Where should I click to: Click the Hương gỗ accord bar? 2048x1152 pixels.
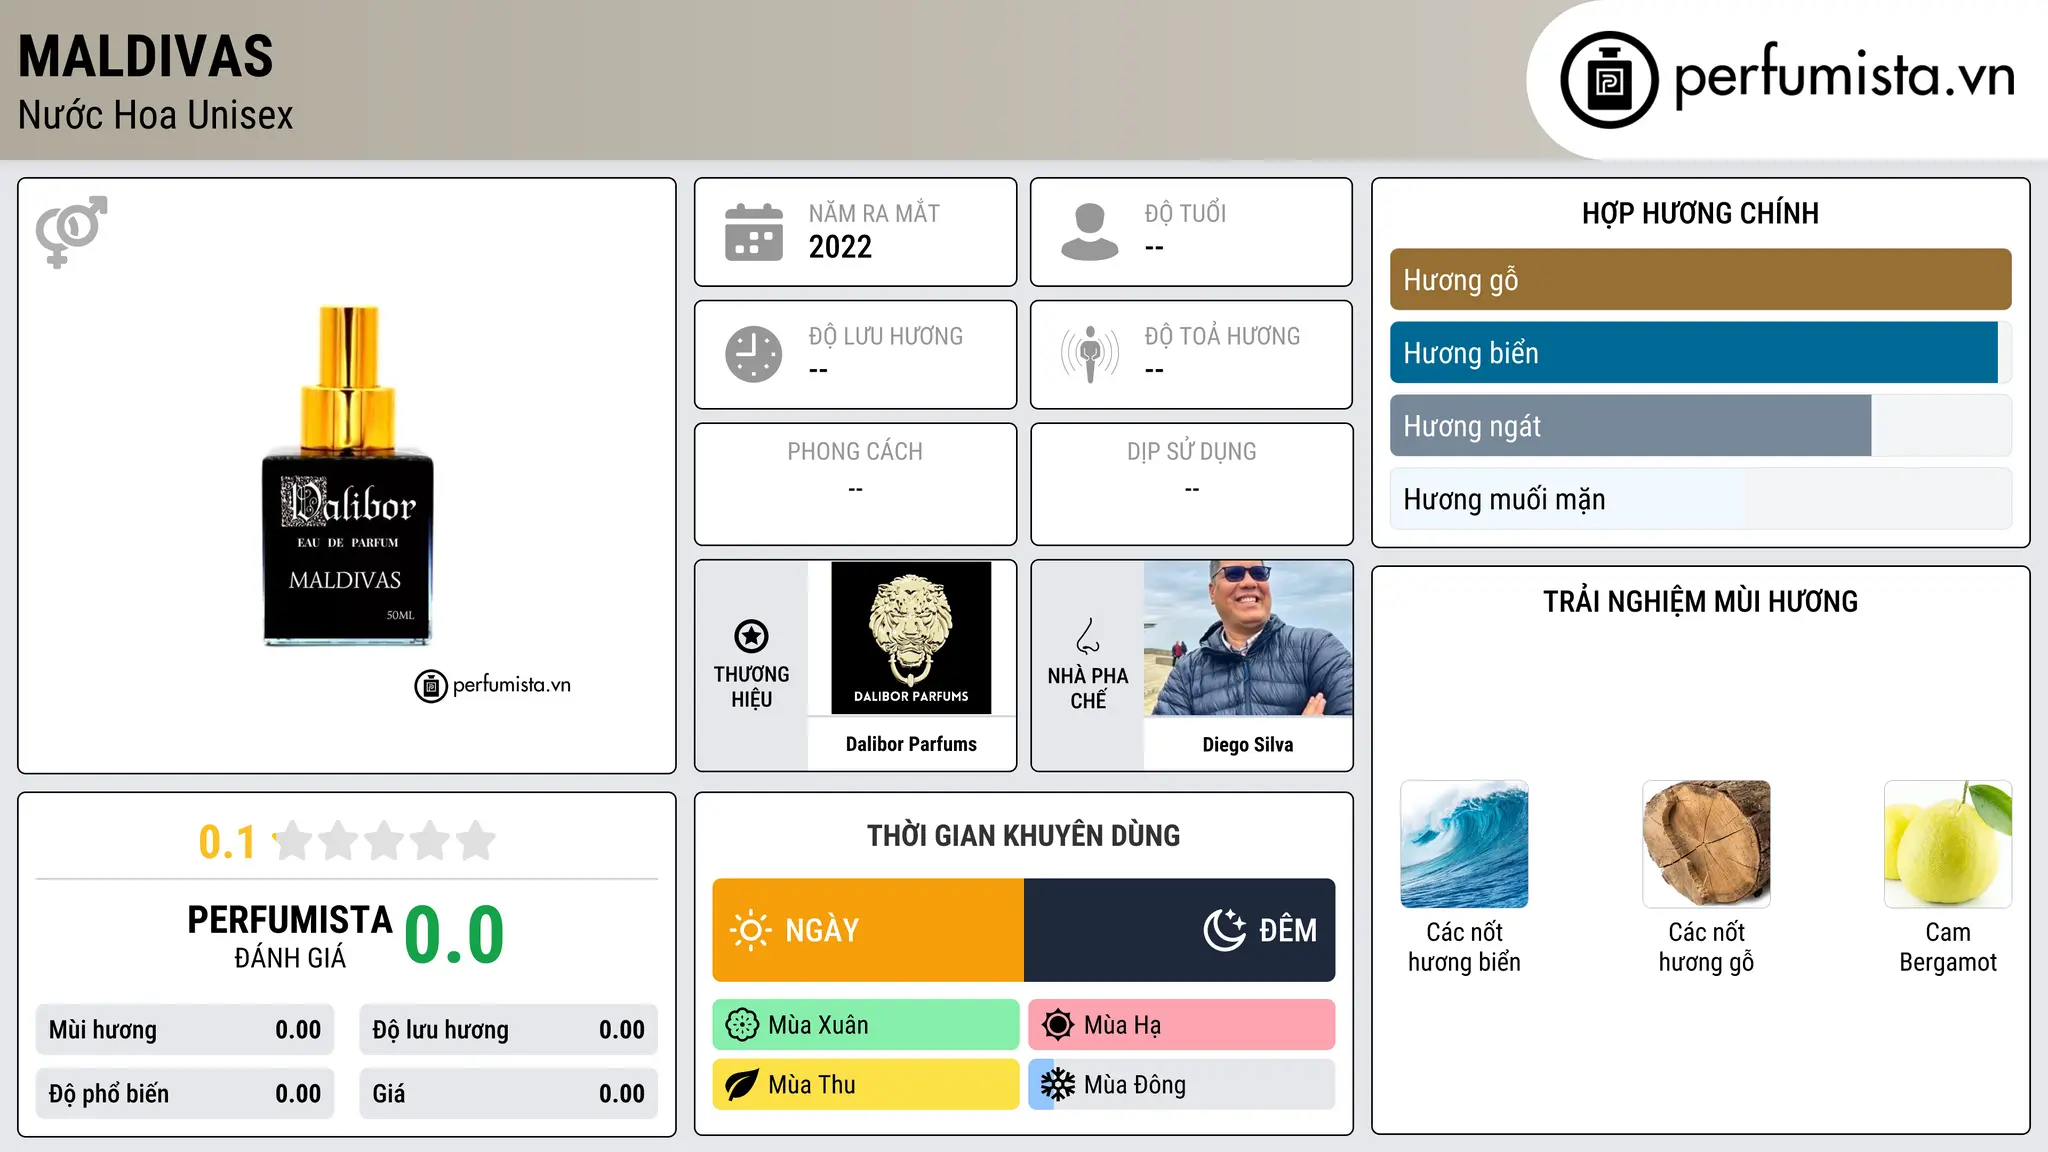click(x=1701, y=280)
